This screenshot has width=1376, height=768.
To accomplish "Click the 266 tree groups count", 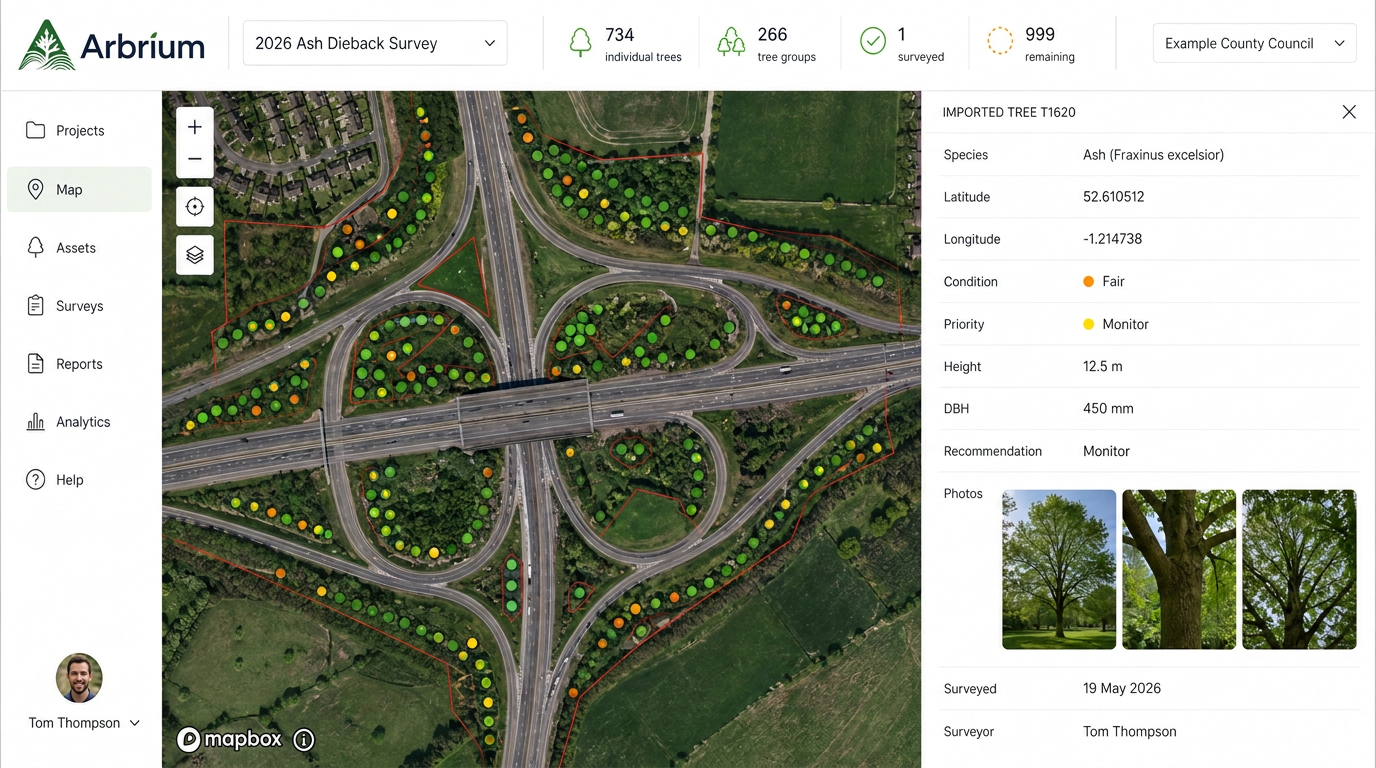I will (x=772, y=35).
